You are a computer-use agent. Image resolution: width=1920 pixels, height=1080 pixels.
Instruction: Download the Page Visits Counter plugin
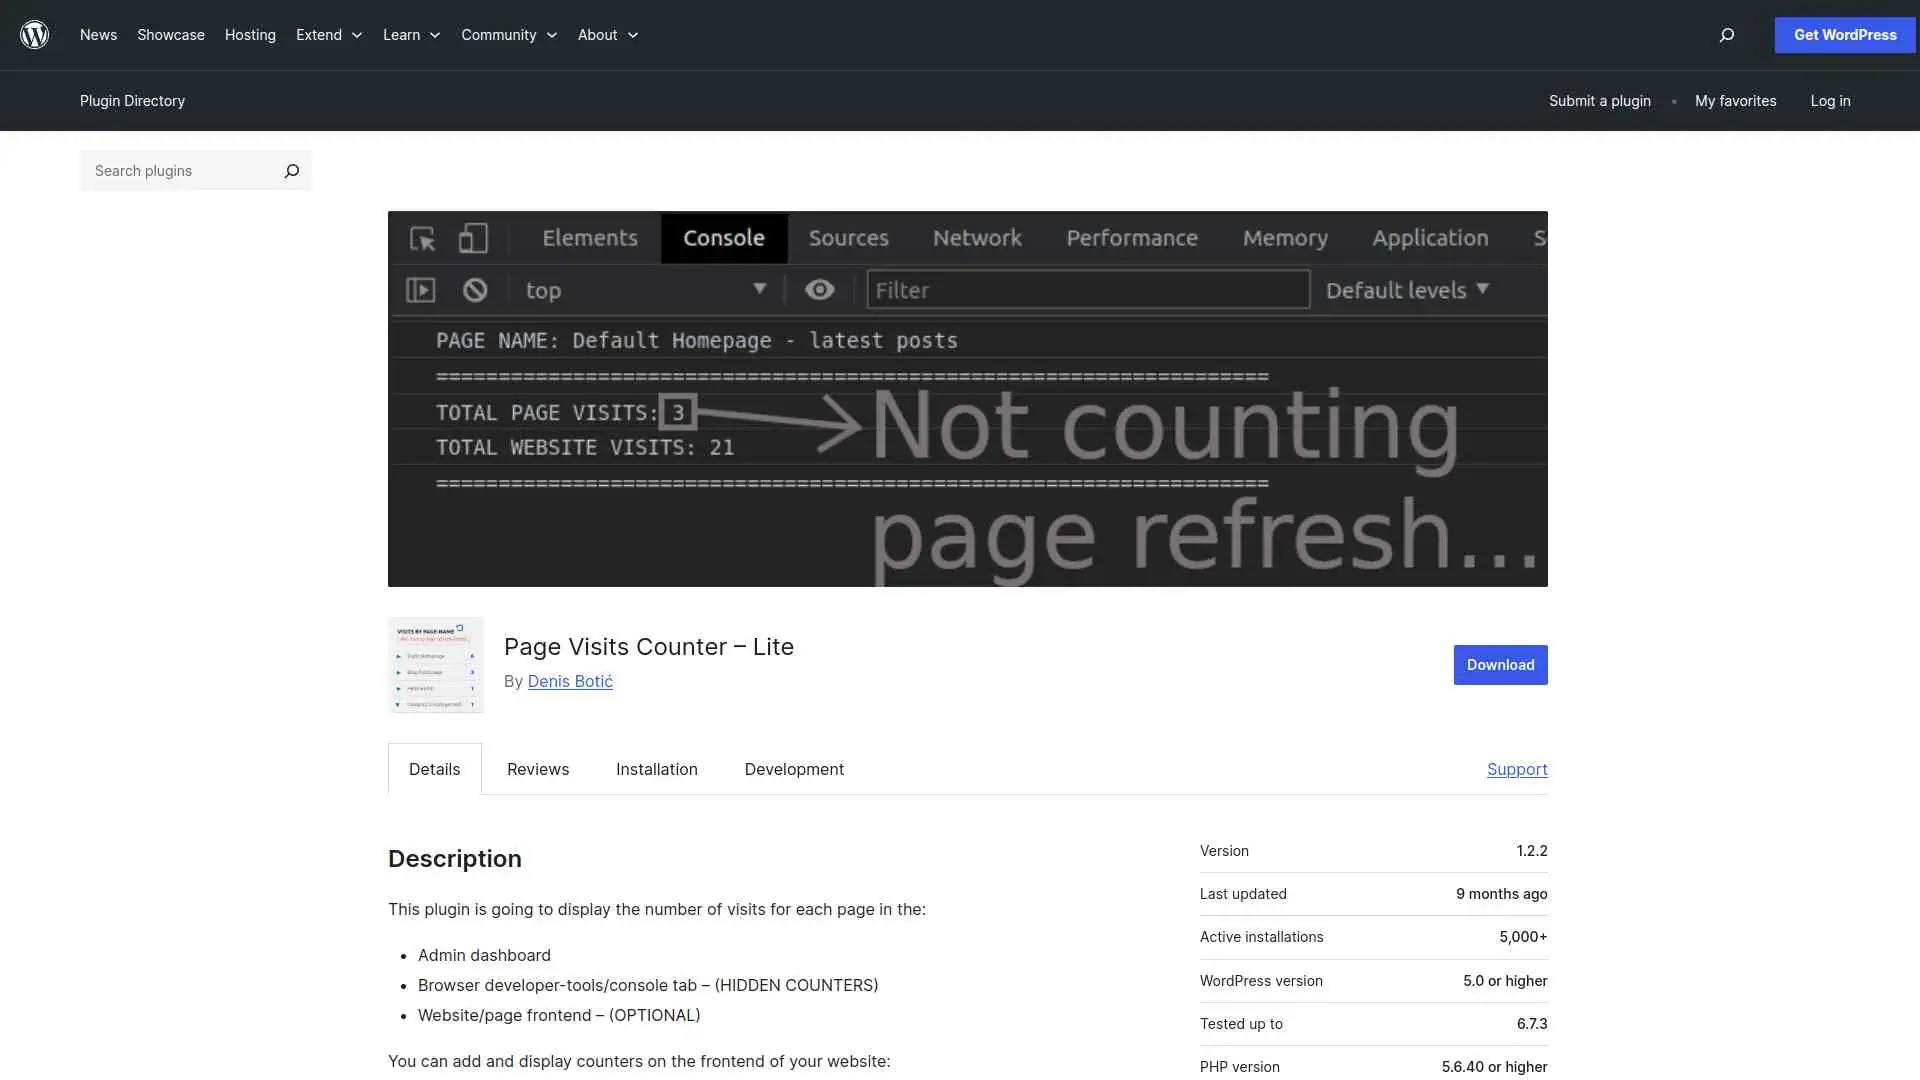click(1499, 664)
